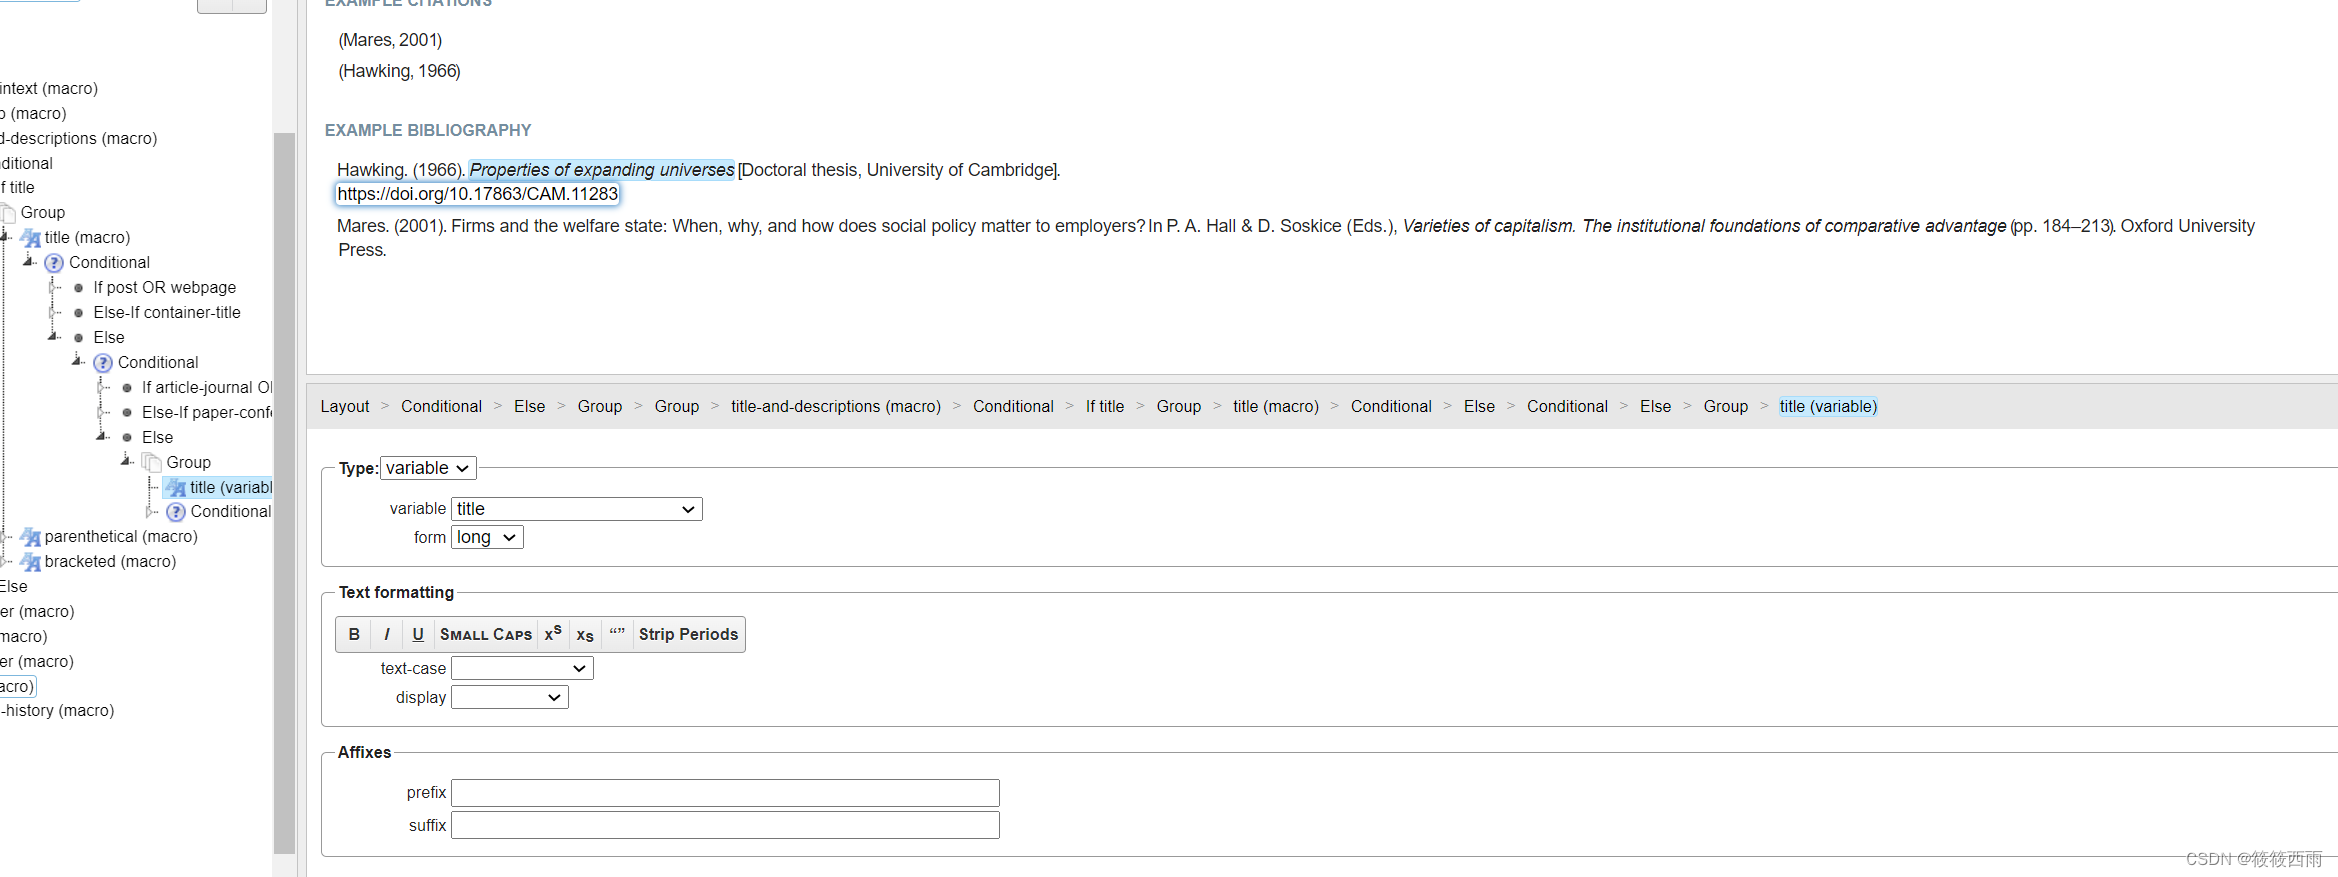Open the DOI link 10.17863/CAM.11283

tap(477, 194)
